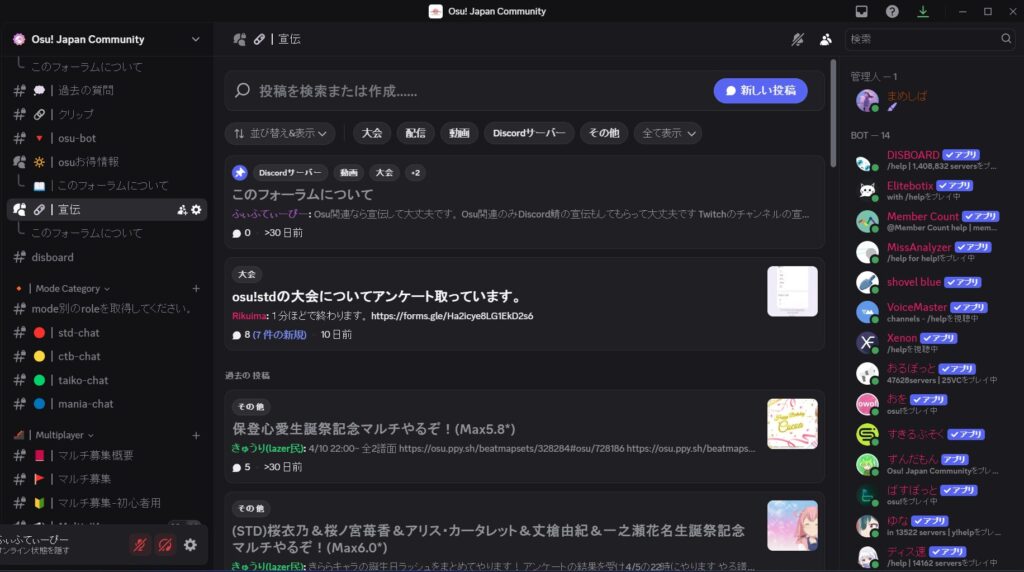The image size is (1024, 572).
Task: Open the taiko-chat channel
Action: 107,380
